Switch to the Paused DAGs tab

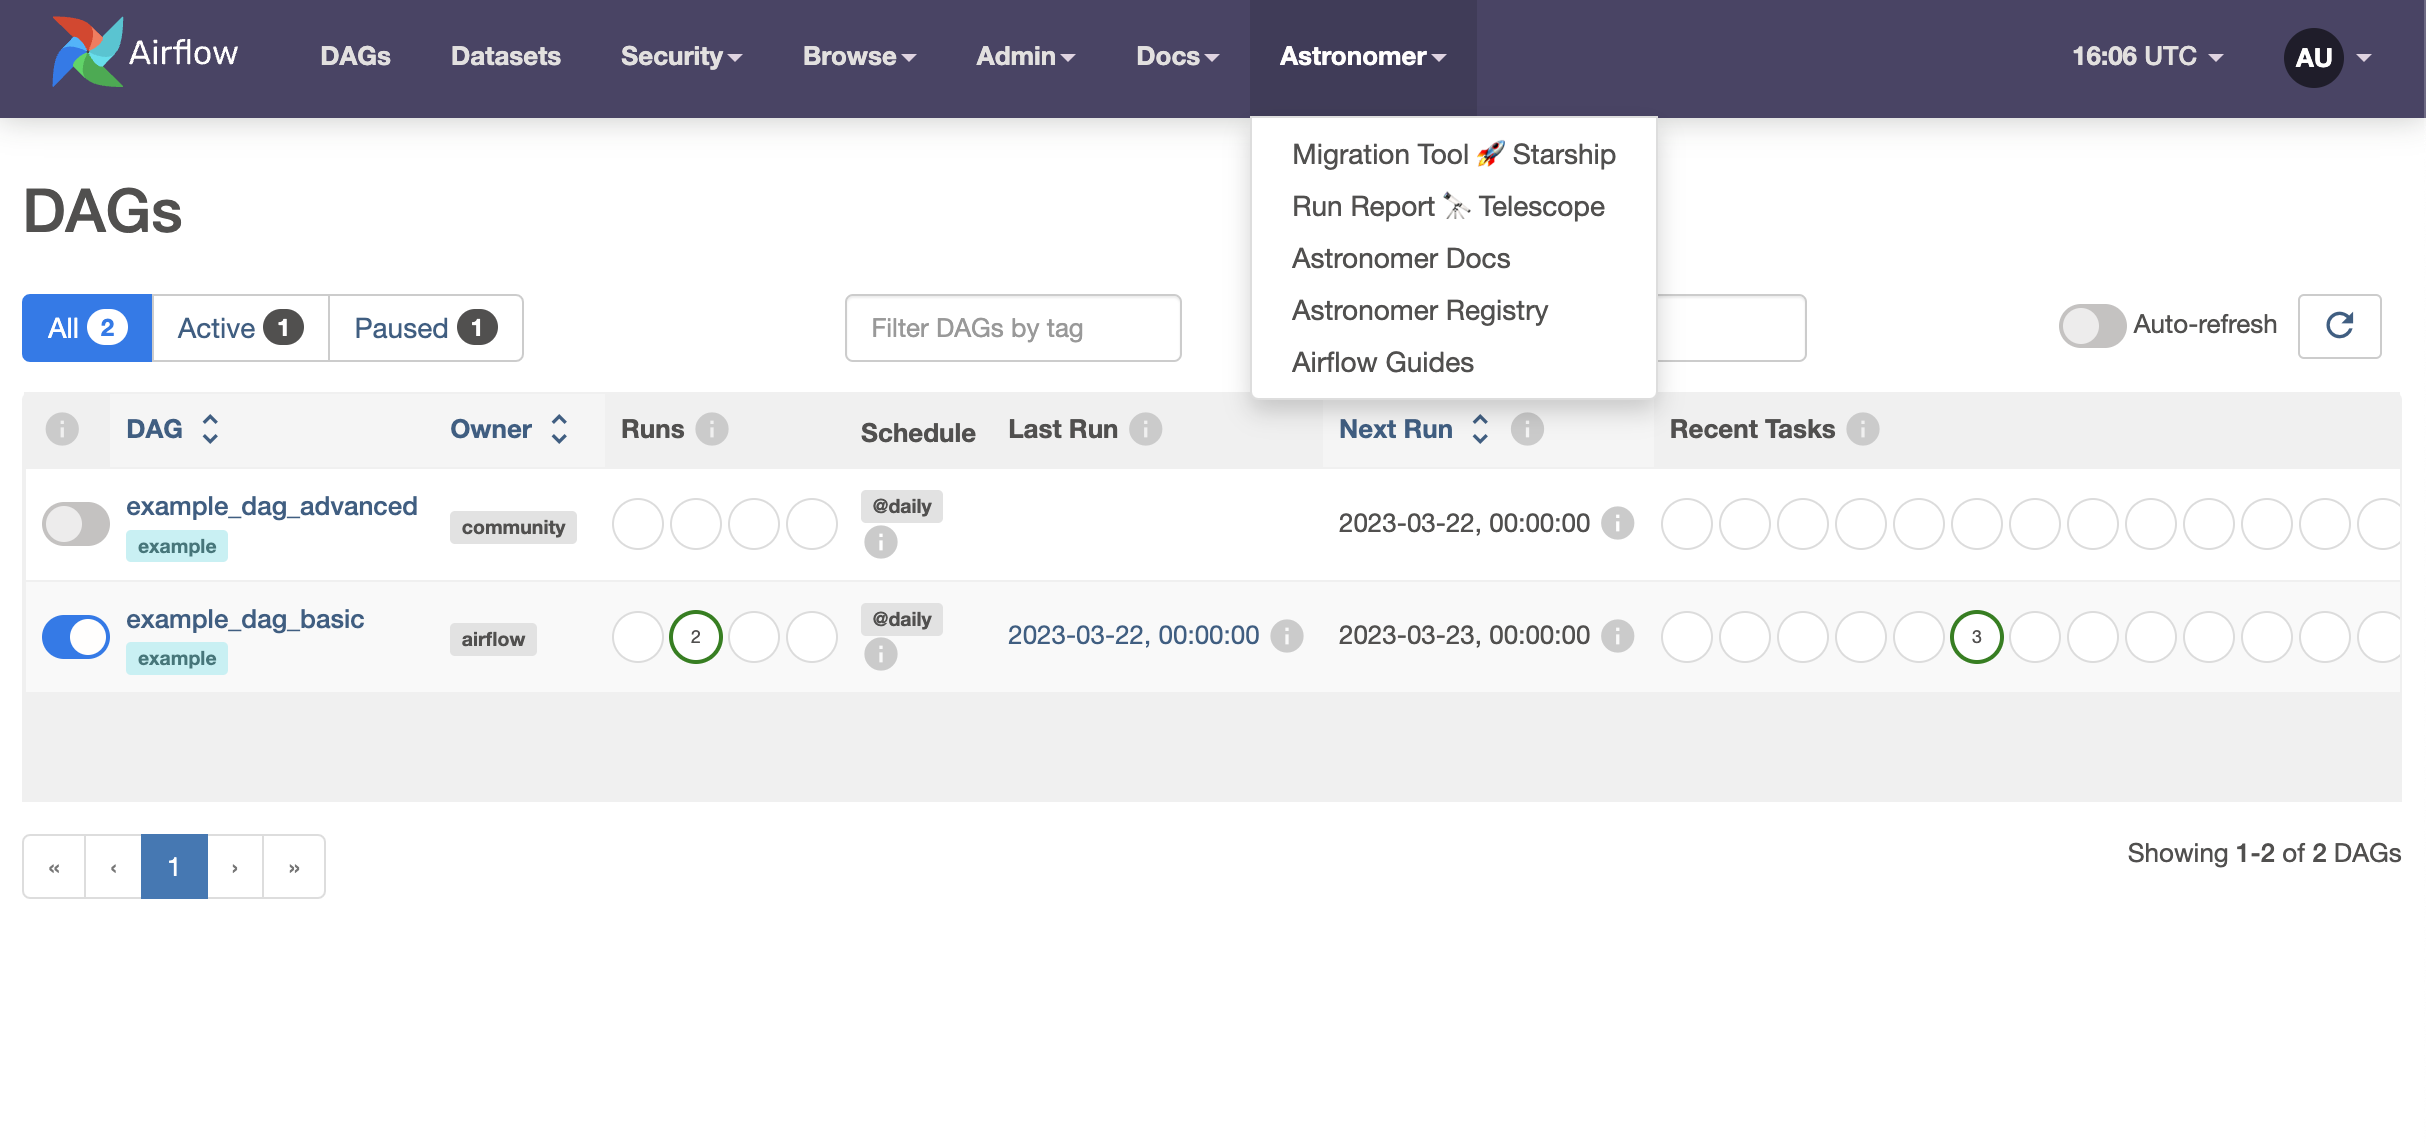click(425, 328)
